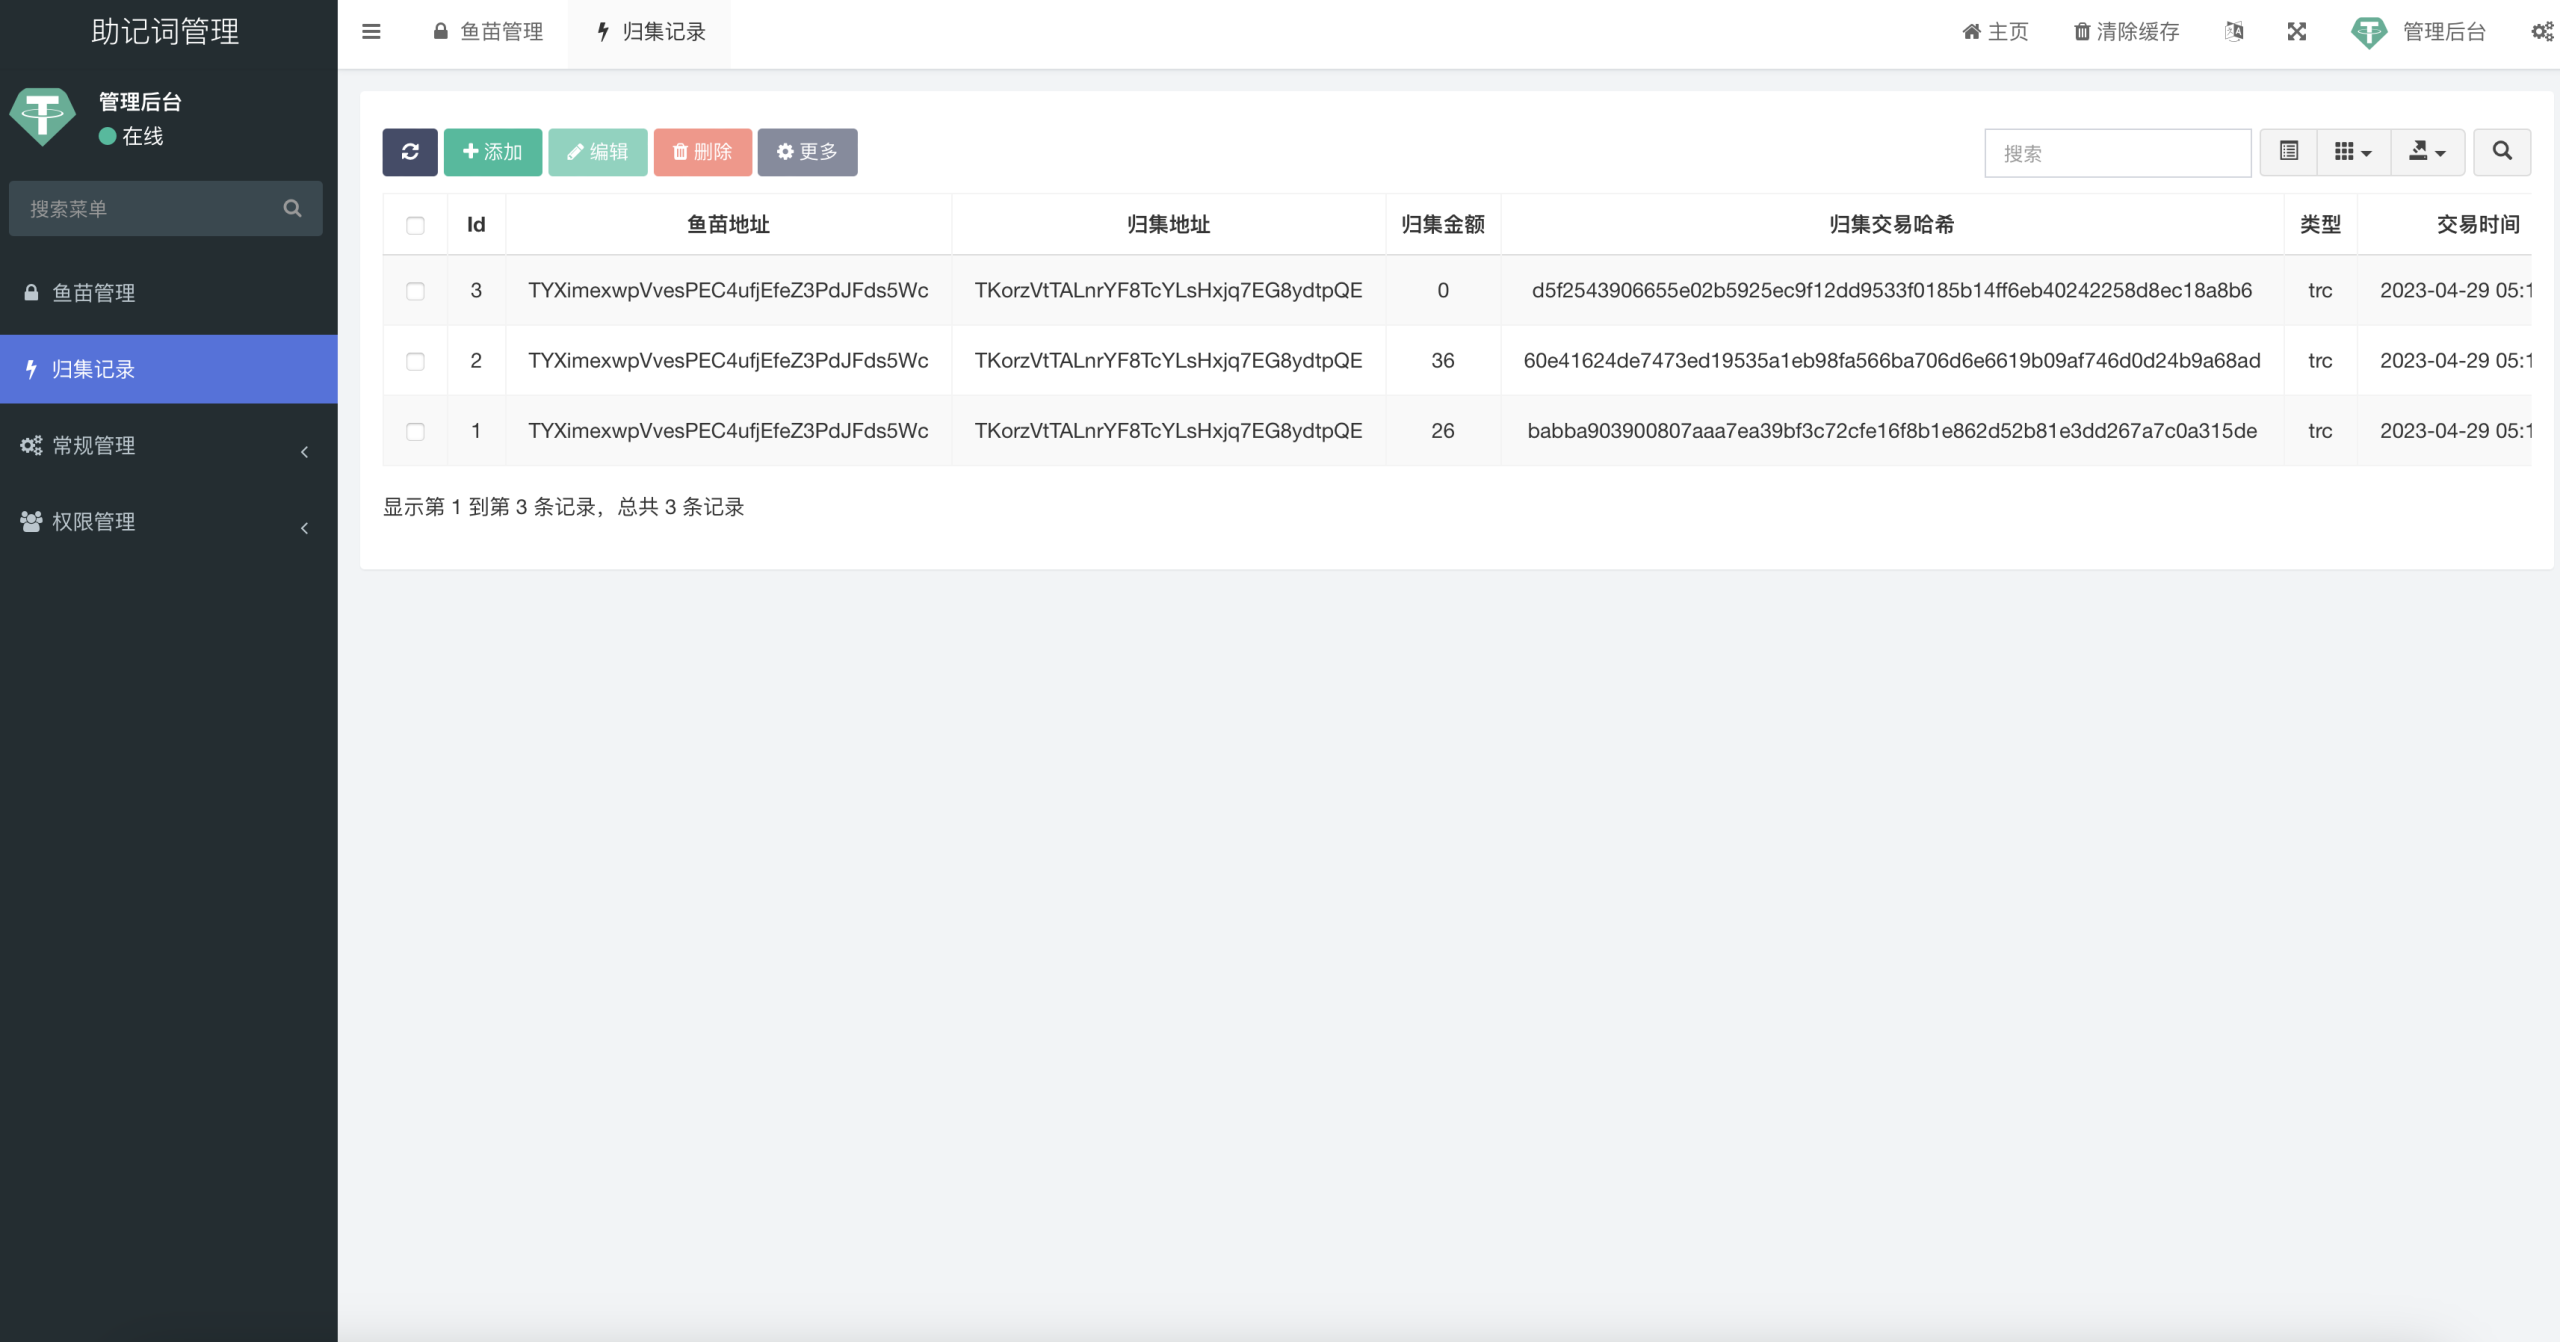2560x1342 pixels.
Task: Click the sidebar menu search magnifier icon
Action: [292, 208]
